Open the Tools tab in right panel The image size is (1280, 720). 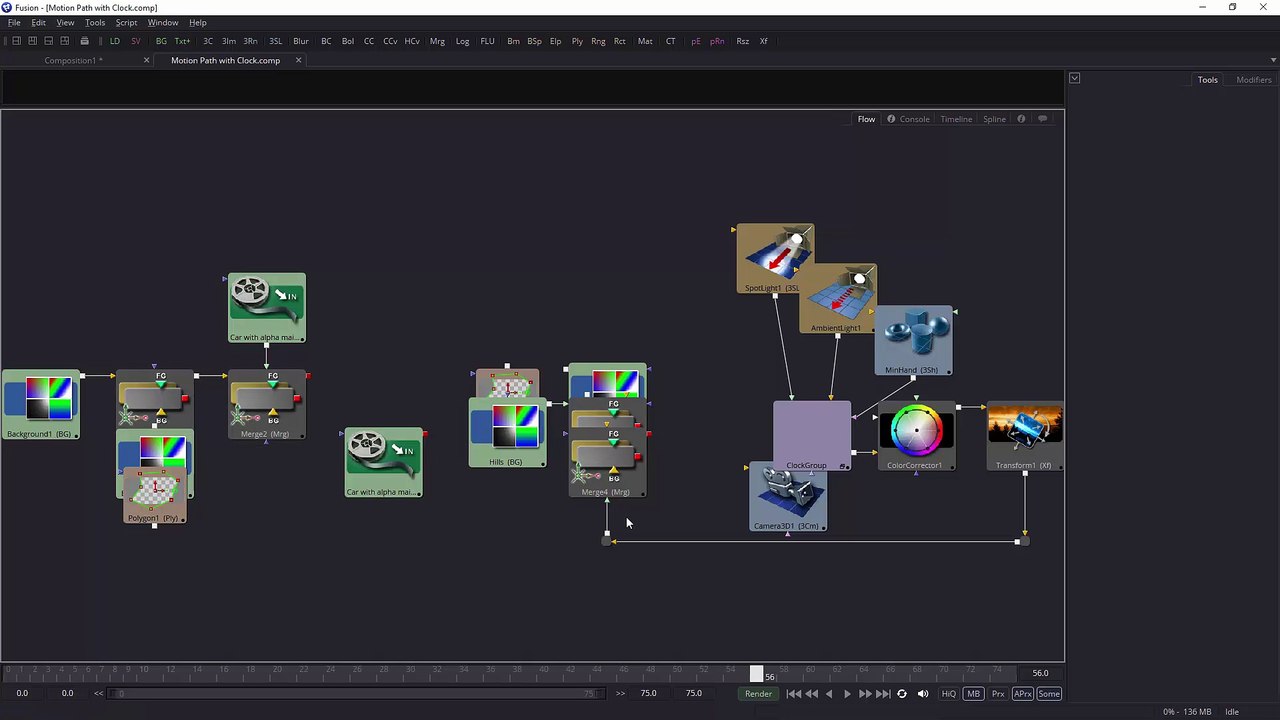tap(1208, 80)
